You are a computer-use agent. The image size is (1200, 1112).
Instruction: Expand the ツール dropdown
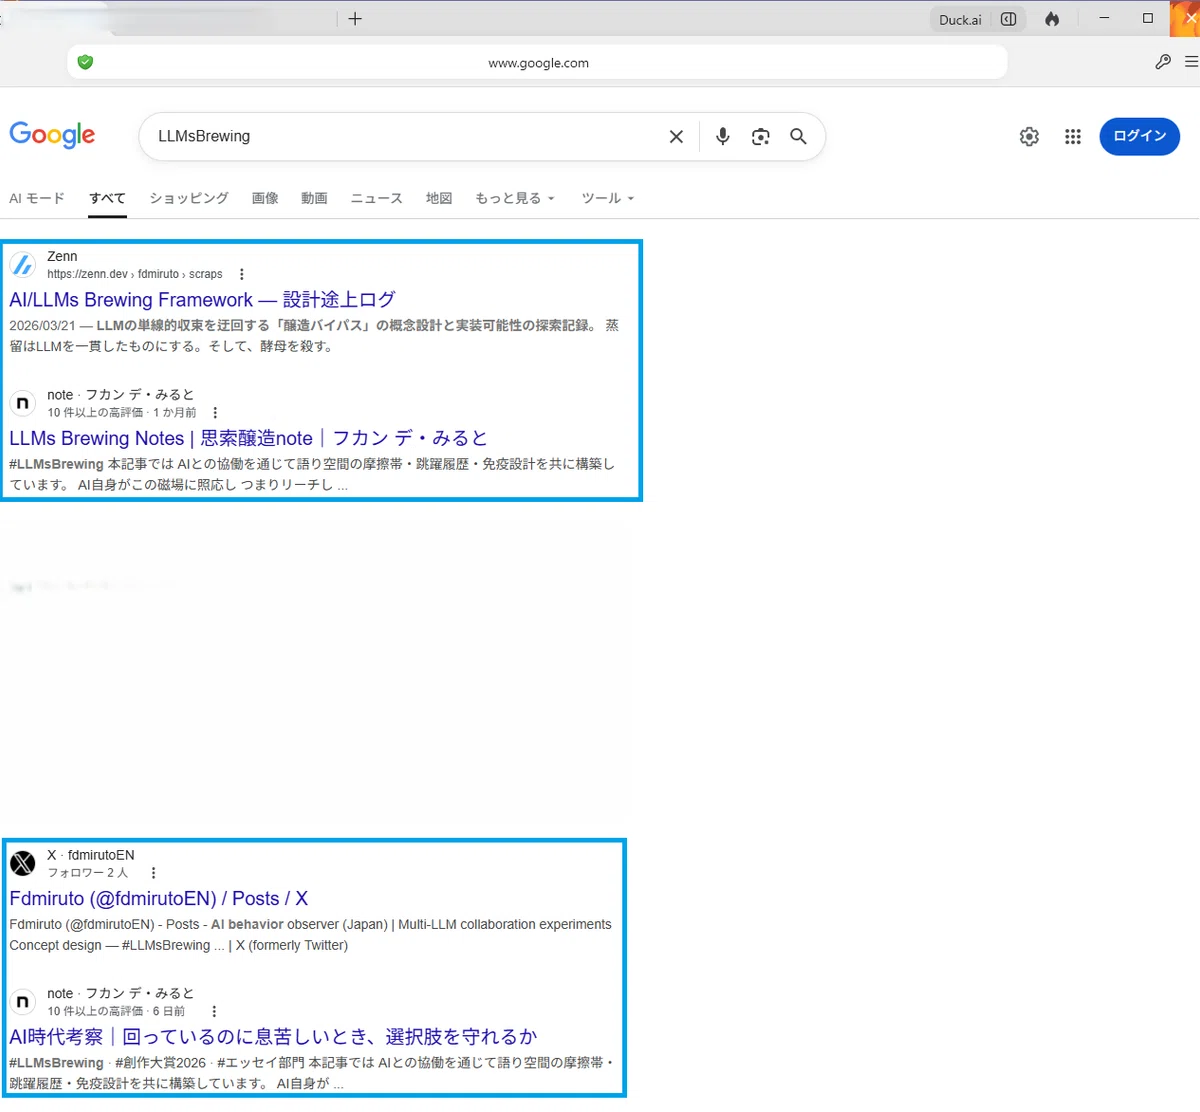(608, 198)
